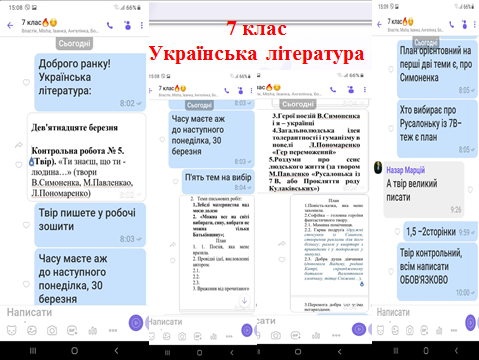Open the shared 'Теми письмових робіт' image
This screenshot has height=360, width=479.
pyautogui.click(x=217, y=253)
